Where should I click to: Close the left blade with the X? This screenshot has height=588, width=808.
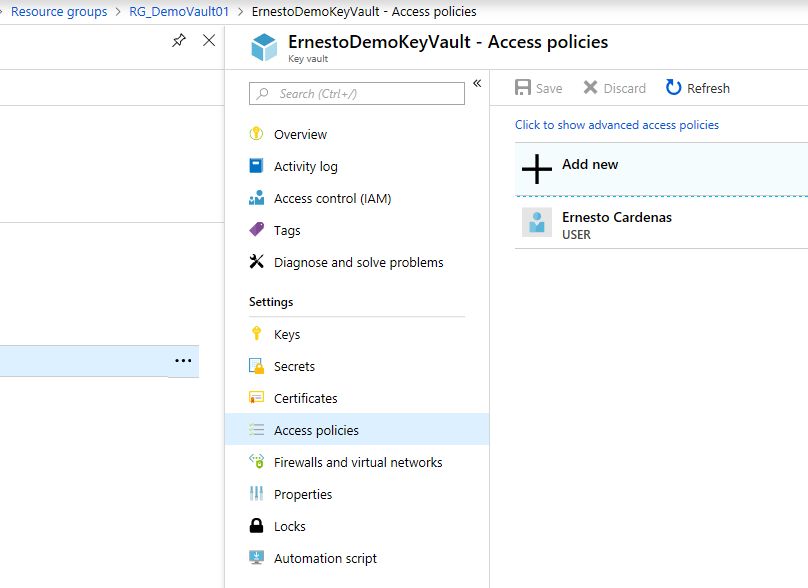pos(209,40)
